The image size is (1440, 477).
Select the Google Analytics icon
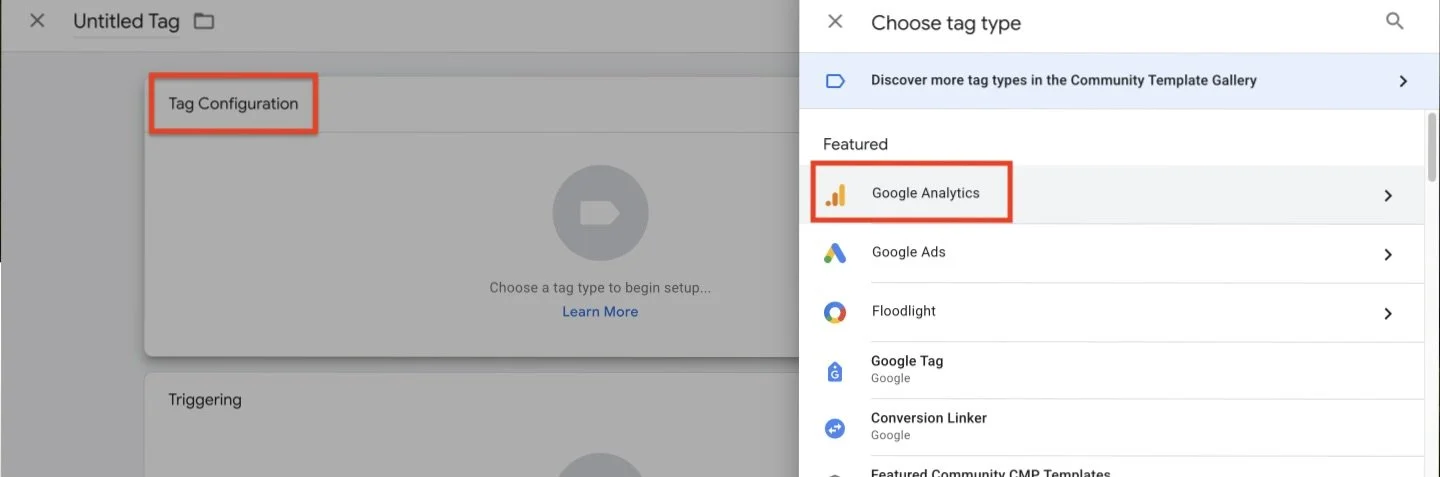(835, 195)
